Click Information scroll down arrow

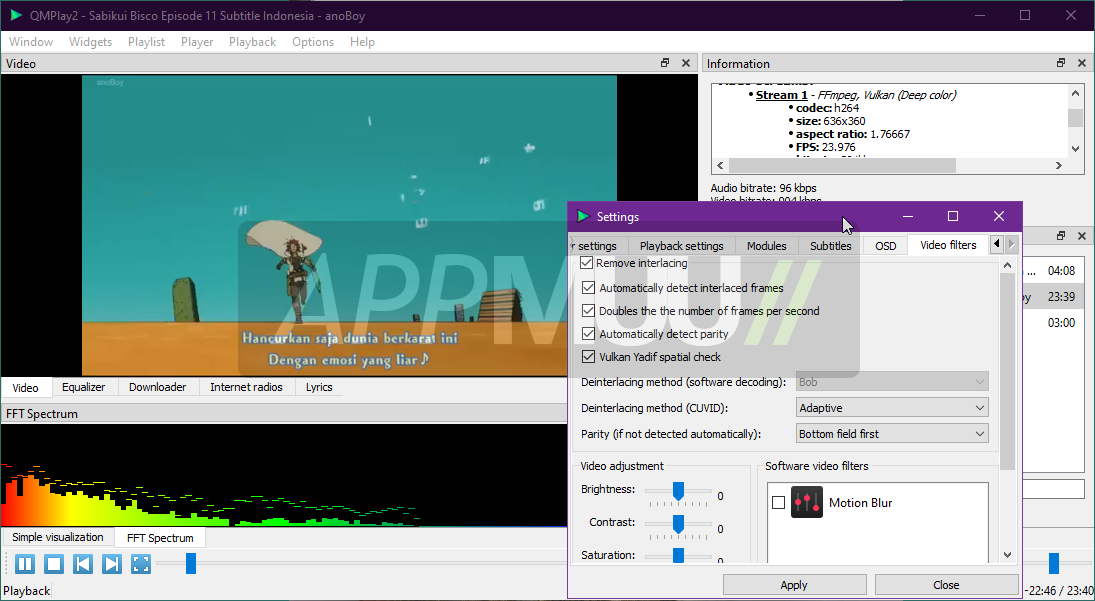[1075, 149]
